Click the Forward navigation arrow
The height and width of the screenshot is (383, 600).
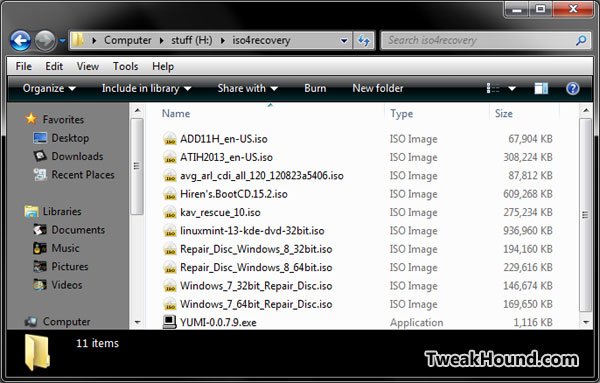pos(45,40)
